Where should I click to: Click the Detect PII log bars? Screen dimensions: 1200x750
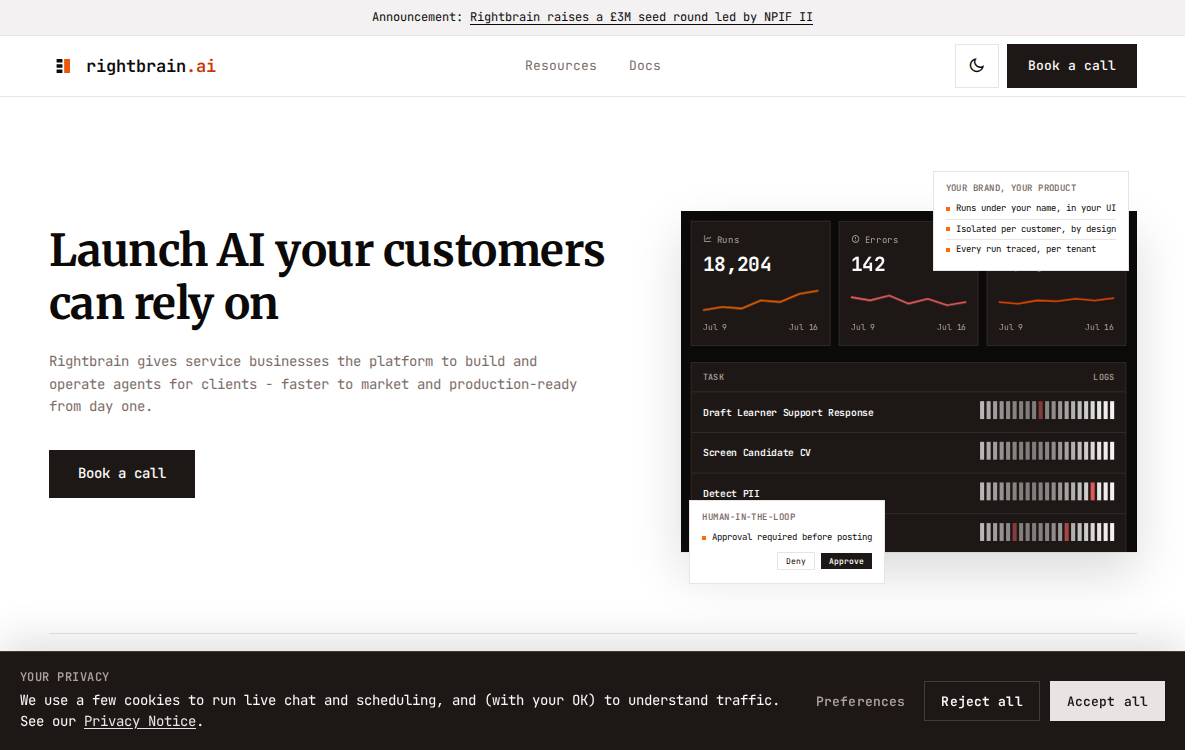pyautogui.click(x=1047, y=491)
